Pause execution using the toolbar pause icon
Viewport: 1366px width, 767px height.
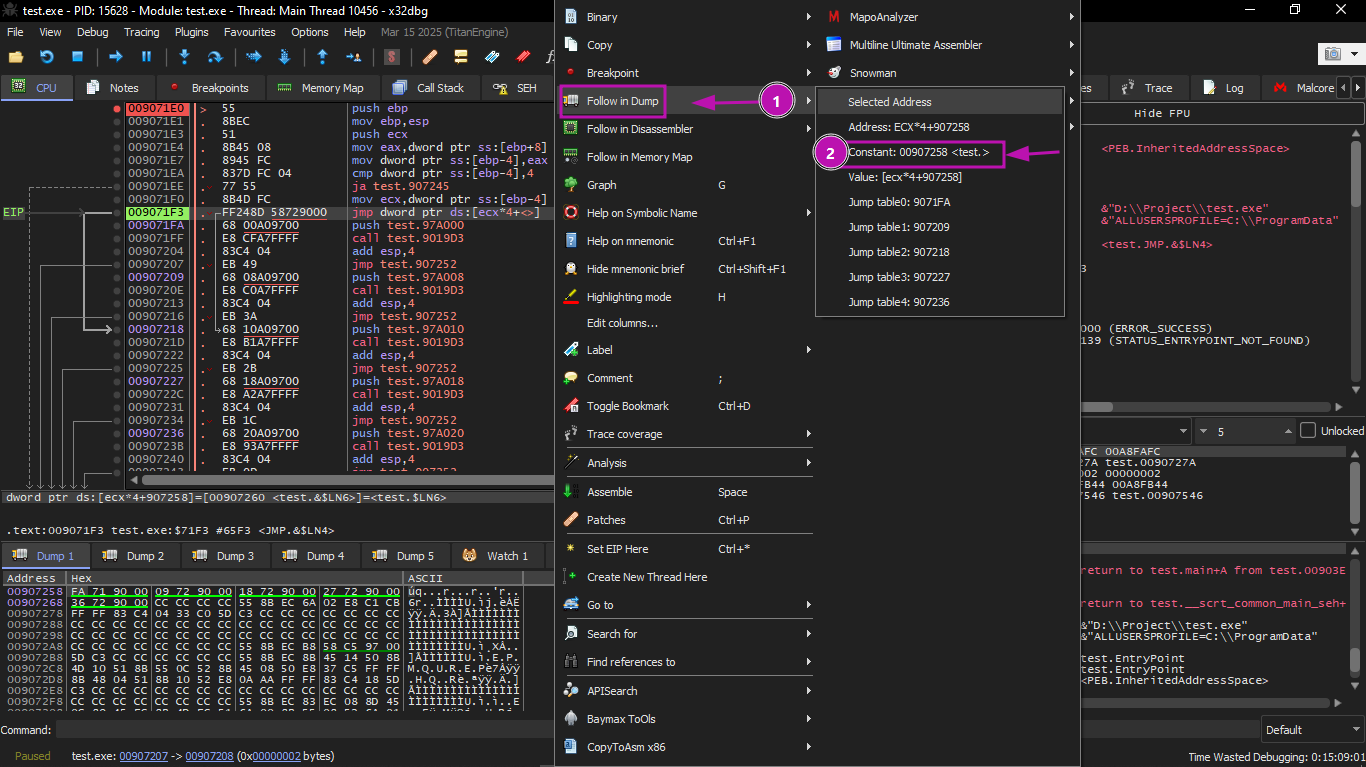coord(146,57)
